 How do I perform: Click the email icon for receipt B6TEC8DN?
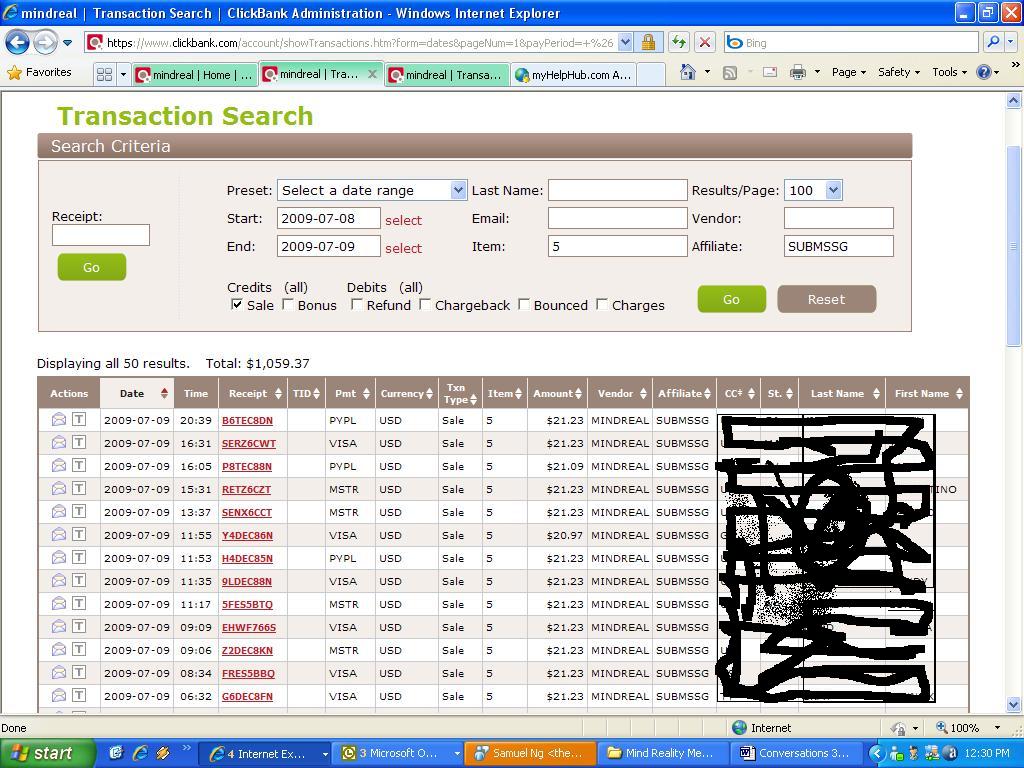[x=59, y=419]
